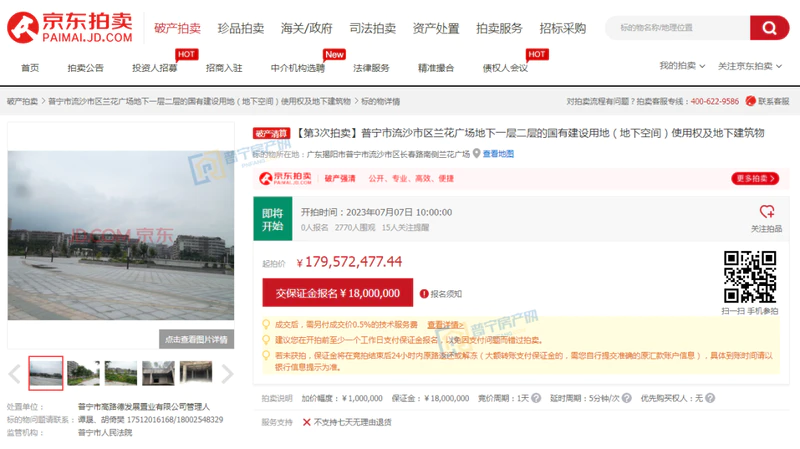800x449 pixels.
Task: Click the 破产清算 red tag
Action: 271,133
